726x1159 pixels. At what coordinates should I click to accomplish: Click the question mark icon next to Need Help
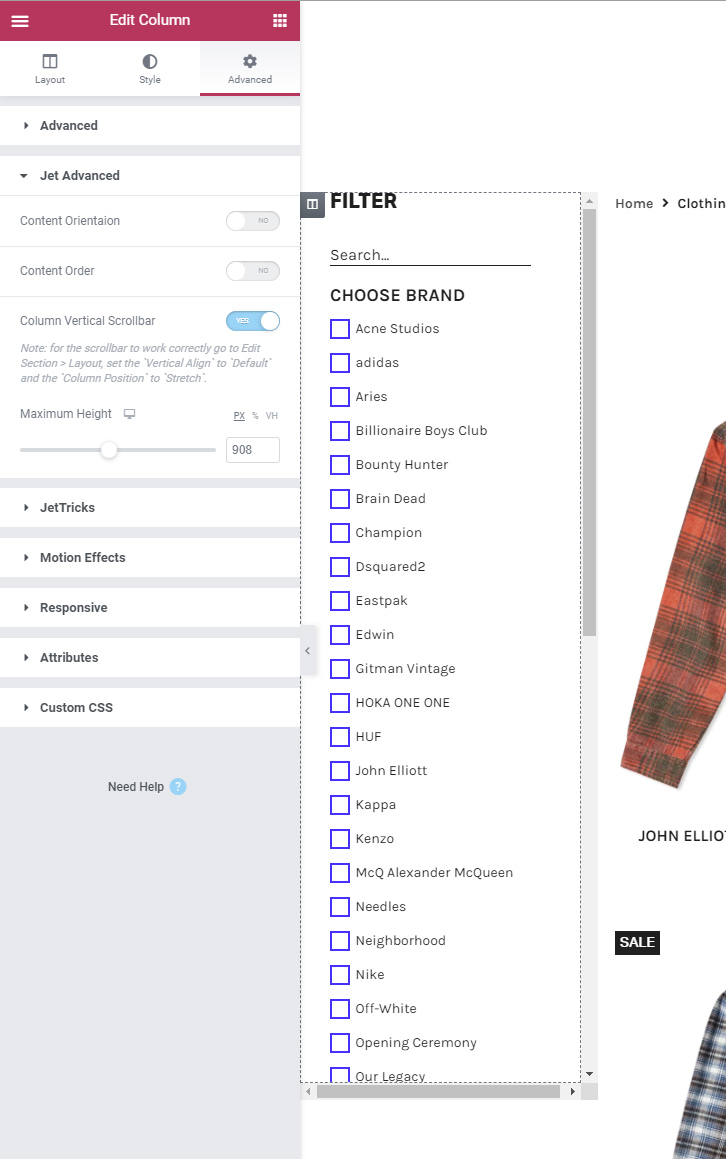[177, 787]
